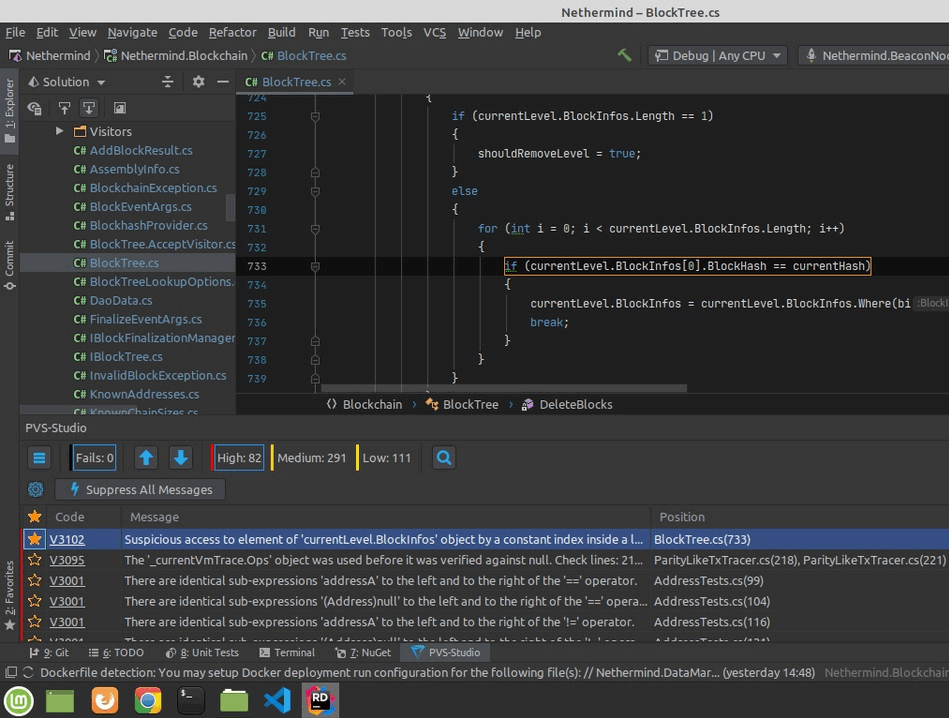Toggle High: 82 severity filter
This screenshot has width=949, height=718.
coord(238,458)
